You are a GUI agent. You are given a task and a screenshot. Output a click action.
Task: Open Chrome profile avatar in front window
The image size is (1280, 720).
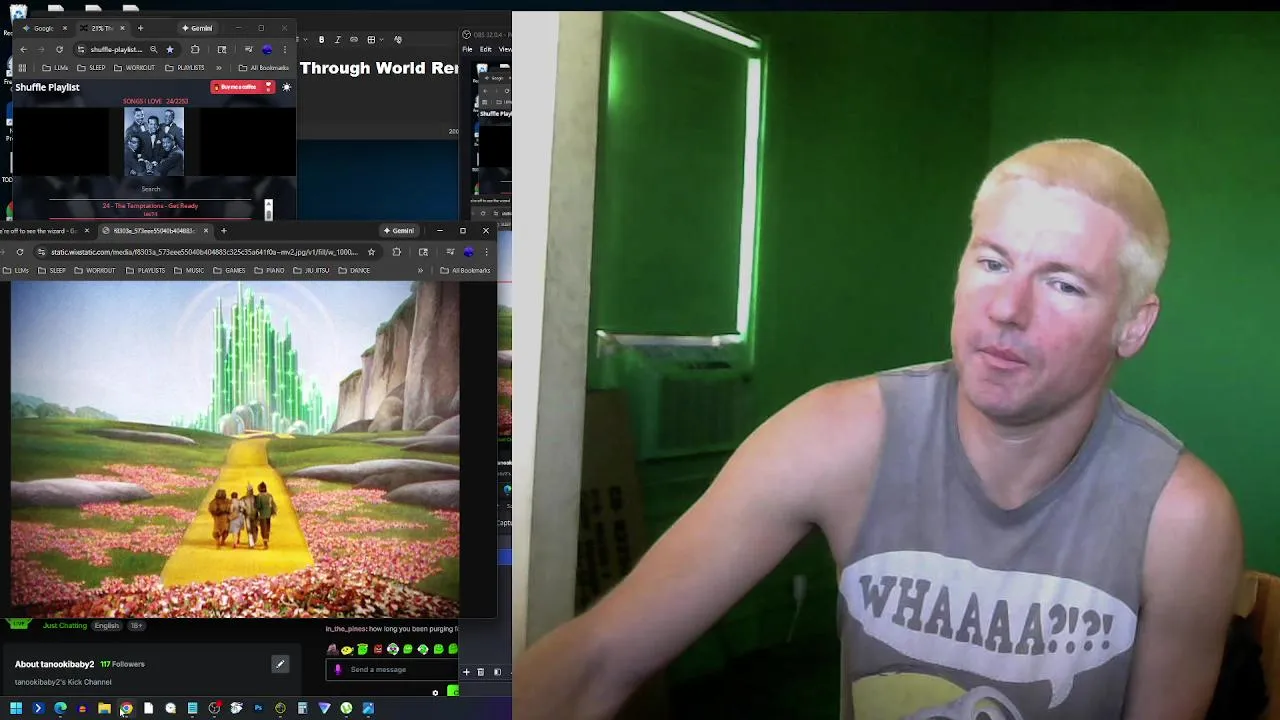click(x=468, y=252)
